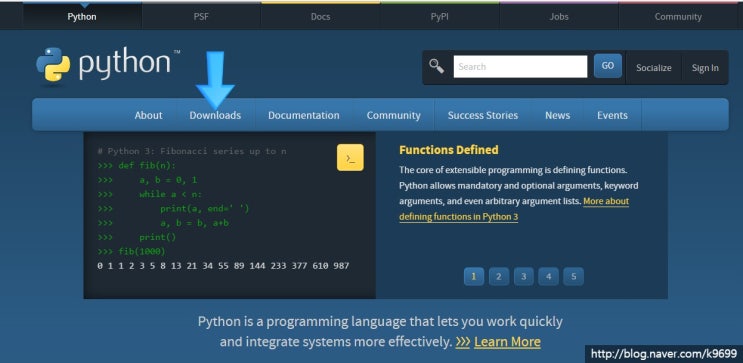Screen dimensions: 743x363
Task: Go to slide 5 of the carousel
Action: click(x=573, y=277)
